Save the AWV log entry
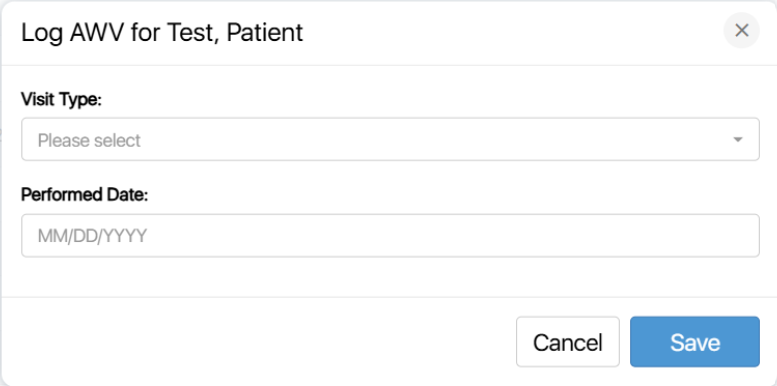Screen dimensions: 777x386 tap(695, 342)
